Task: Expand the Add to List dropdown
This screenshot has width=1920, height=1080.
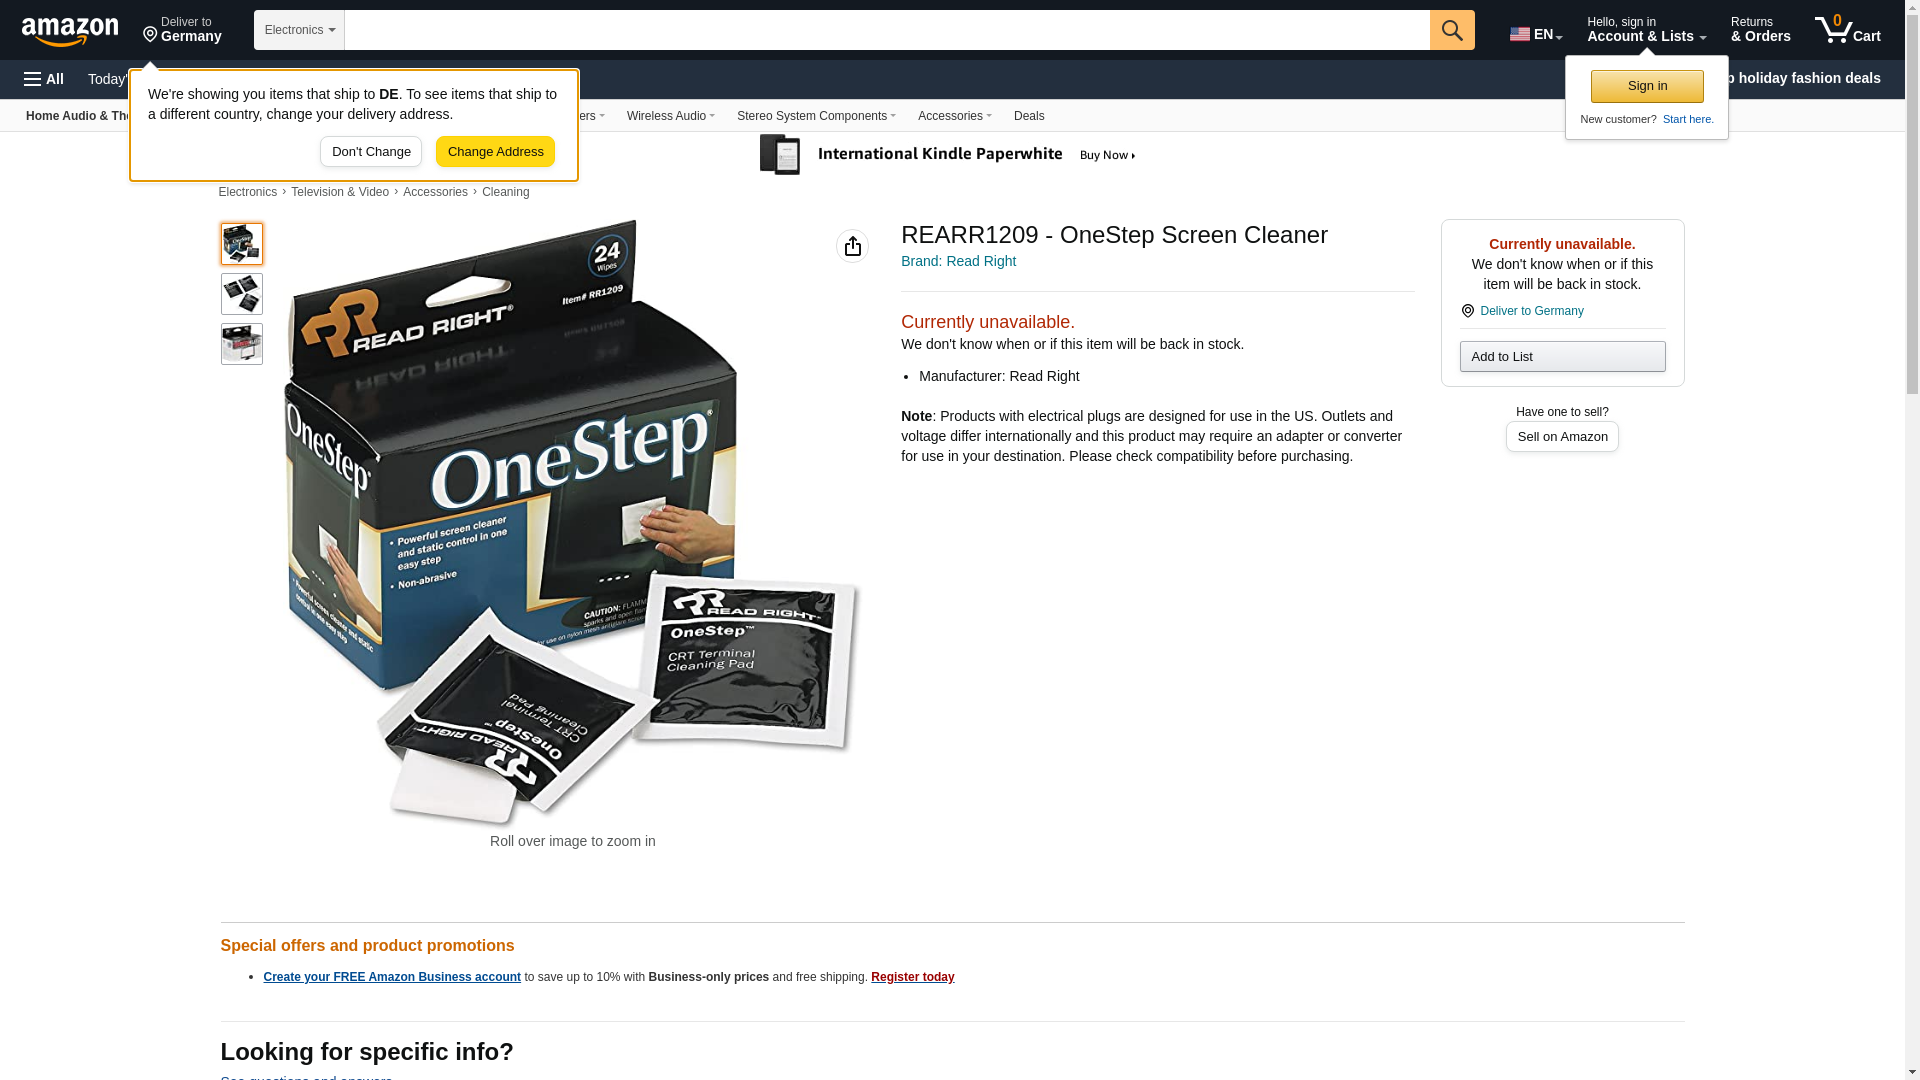Action: (1562, 357)
